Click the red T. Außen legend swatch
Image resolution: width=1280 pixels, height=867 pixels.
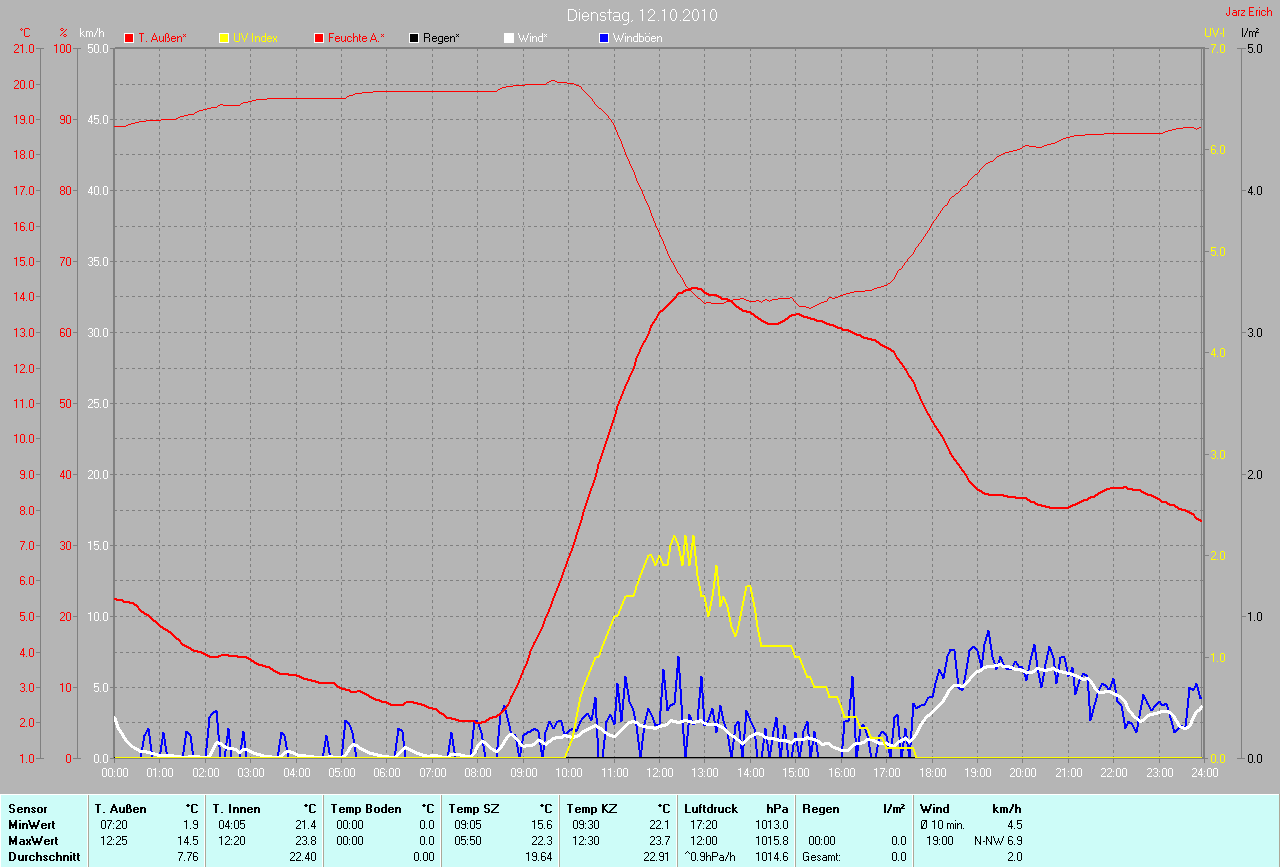[x=129, y=38]
